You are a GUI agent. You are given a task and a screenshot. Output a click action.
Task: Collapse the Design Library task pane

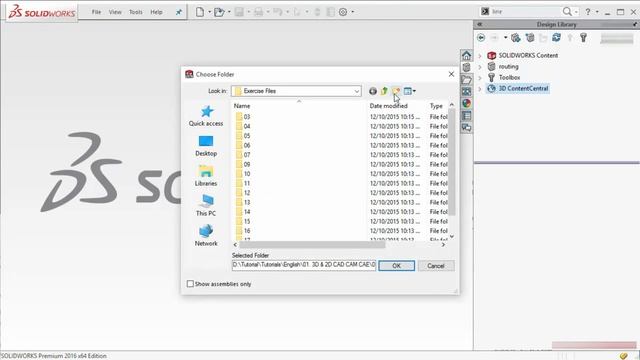pyautogui.click(x=480, y=24)
